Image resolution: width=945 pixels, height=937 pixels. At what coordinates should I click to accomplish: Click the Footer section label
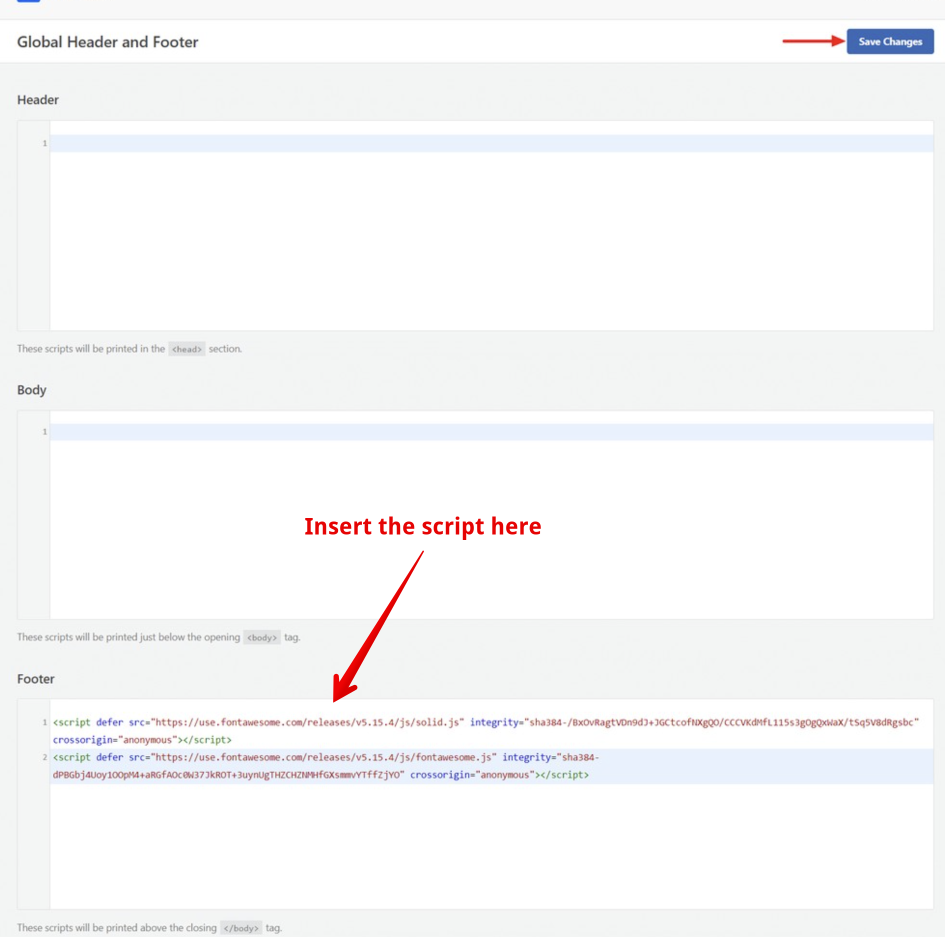pyautogui.click(x=36, y=678)
